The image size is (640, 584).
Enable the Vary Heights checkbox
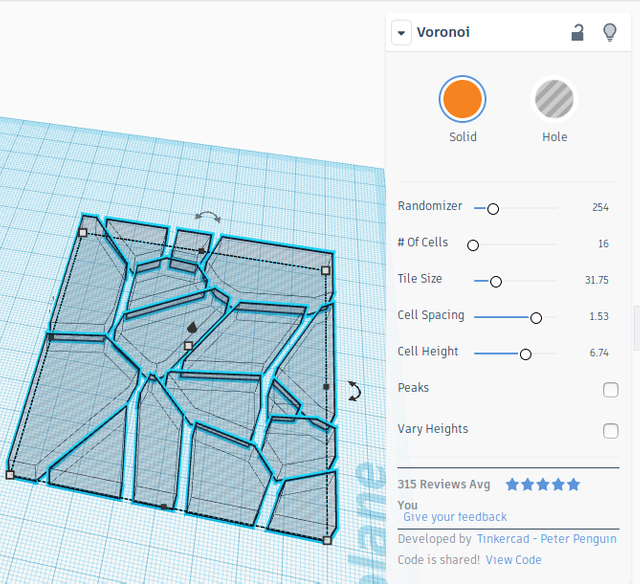(610, 431)
